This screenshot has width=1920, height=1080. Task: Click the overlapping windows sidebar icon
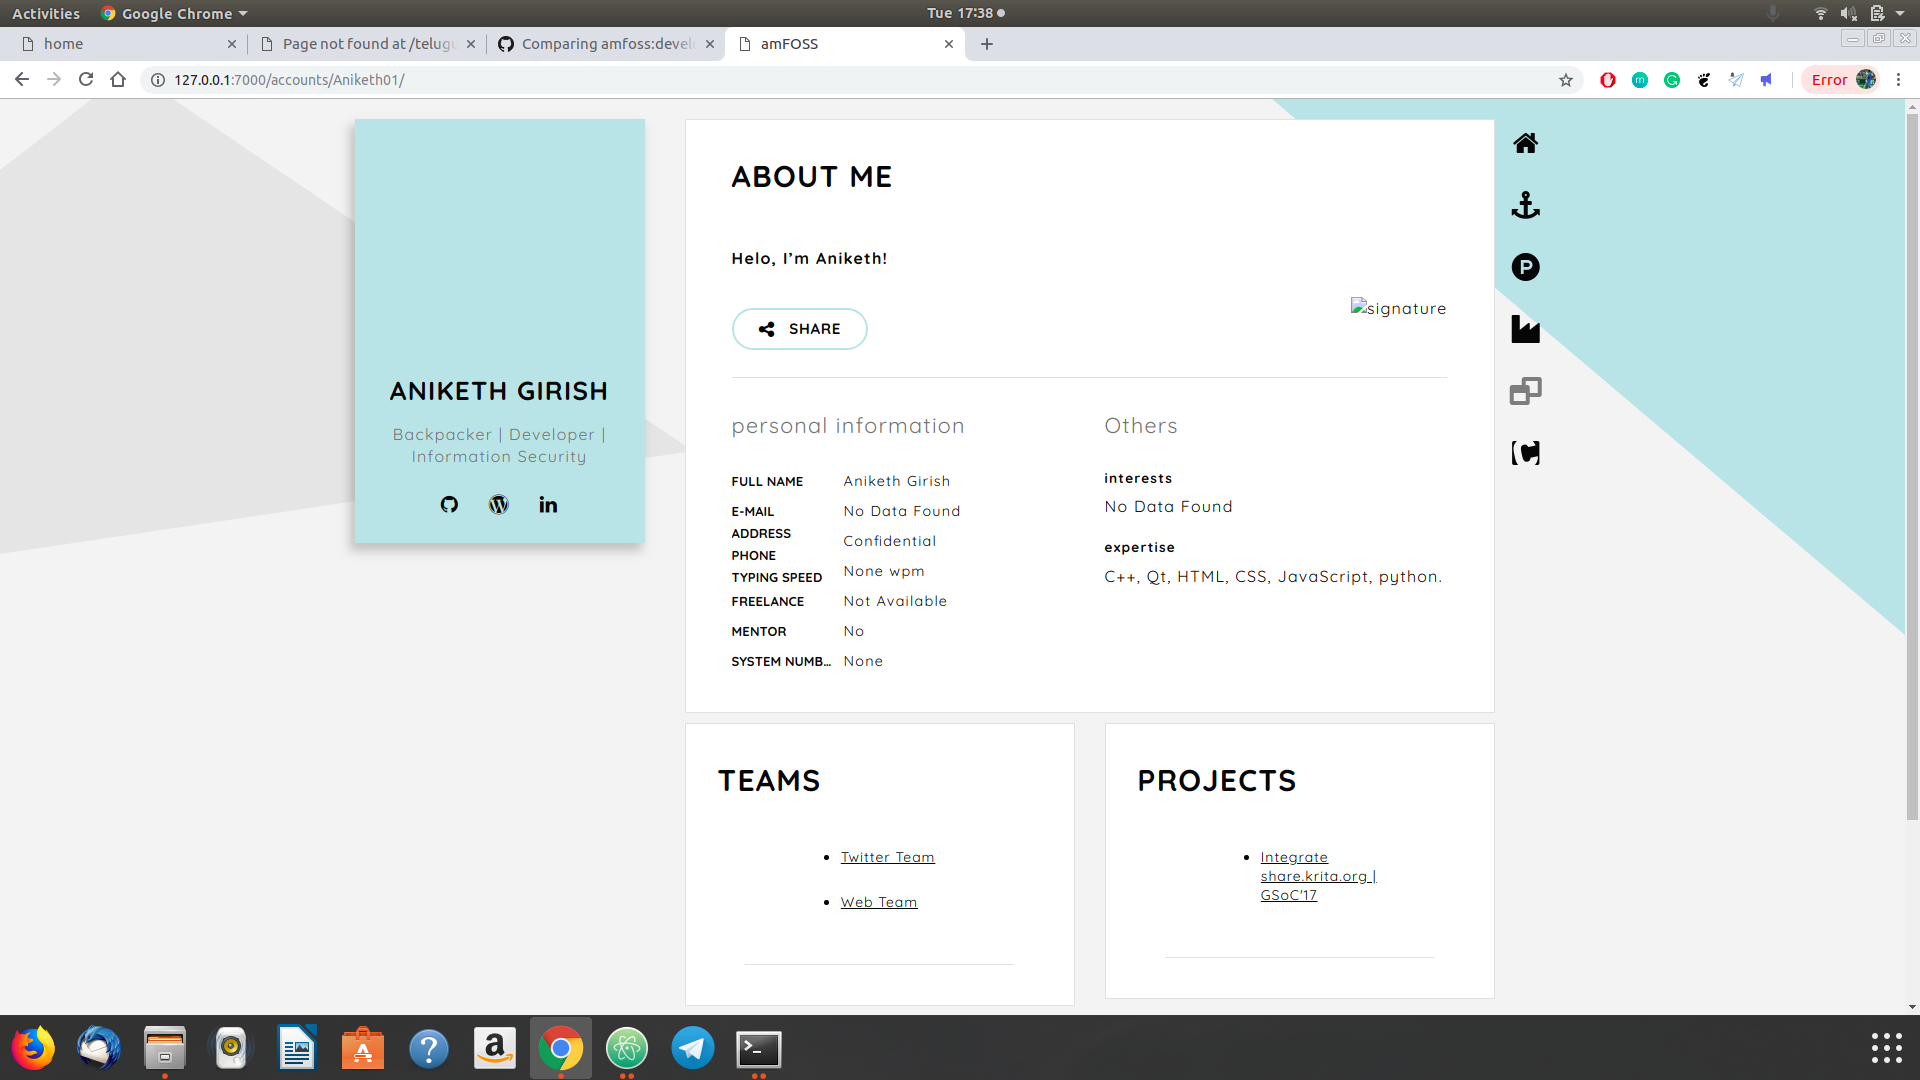pyautogui.click(x=1525, y=391)
